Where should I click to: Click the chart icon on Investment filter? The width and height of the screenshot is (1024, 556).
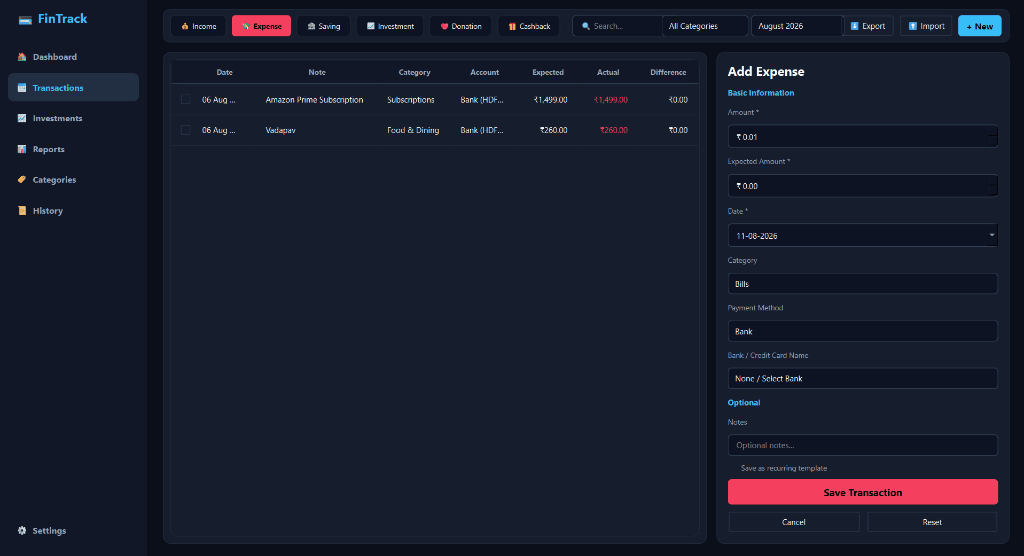tap(370, 26)
